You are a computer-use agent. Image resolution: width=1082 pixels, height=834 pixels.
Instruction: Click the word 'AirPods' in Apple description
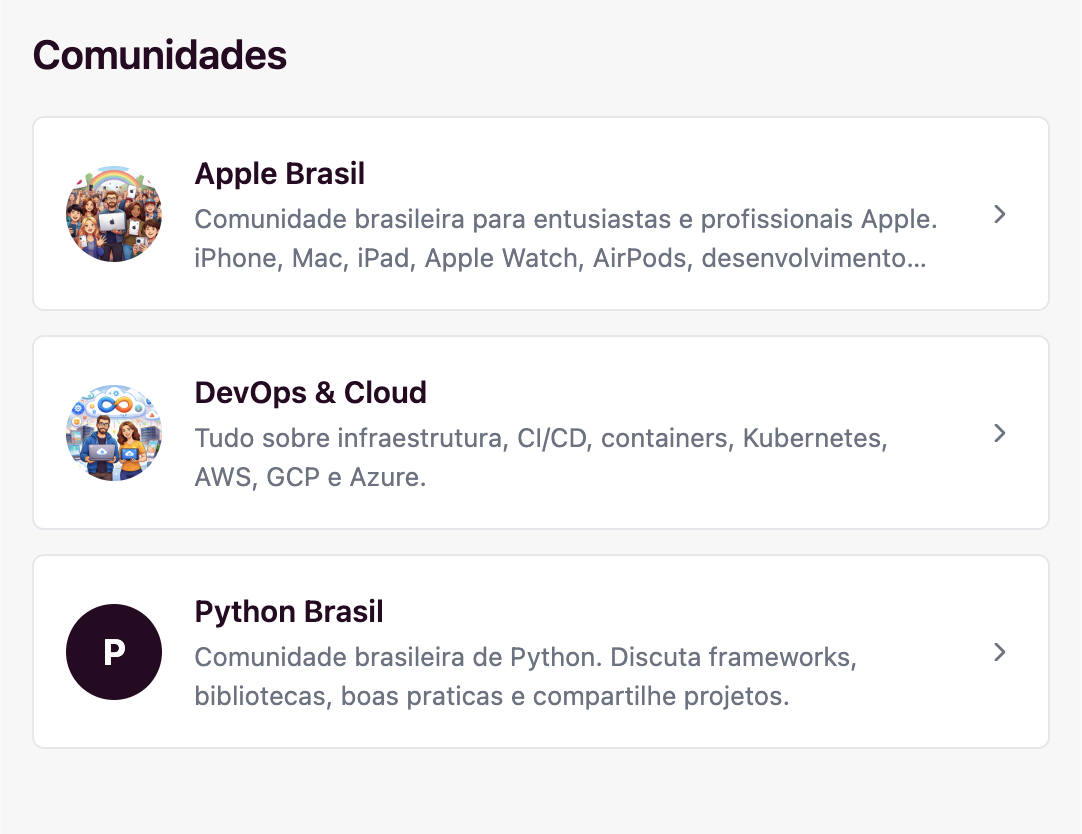pyautogui.click(x=639, y=259)
